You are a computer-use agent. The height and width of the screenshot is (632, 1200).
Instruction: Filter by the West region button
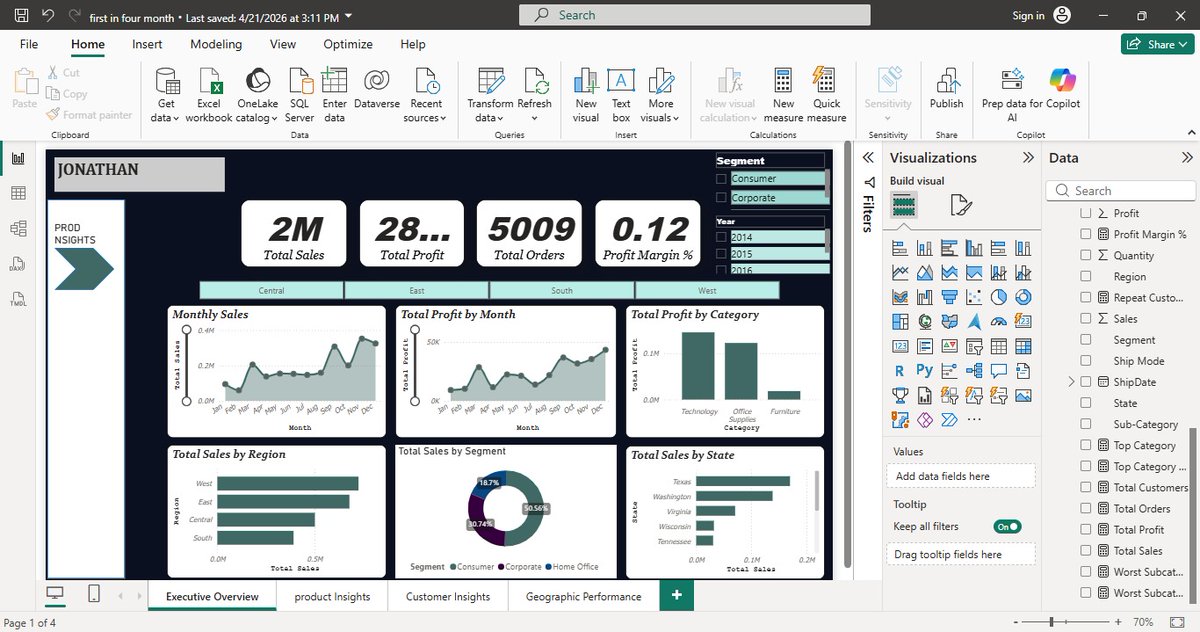click(707, 290)
